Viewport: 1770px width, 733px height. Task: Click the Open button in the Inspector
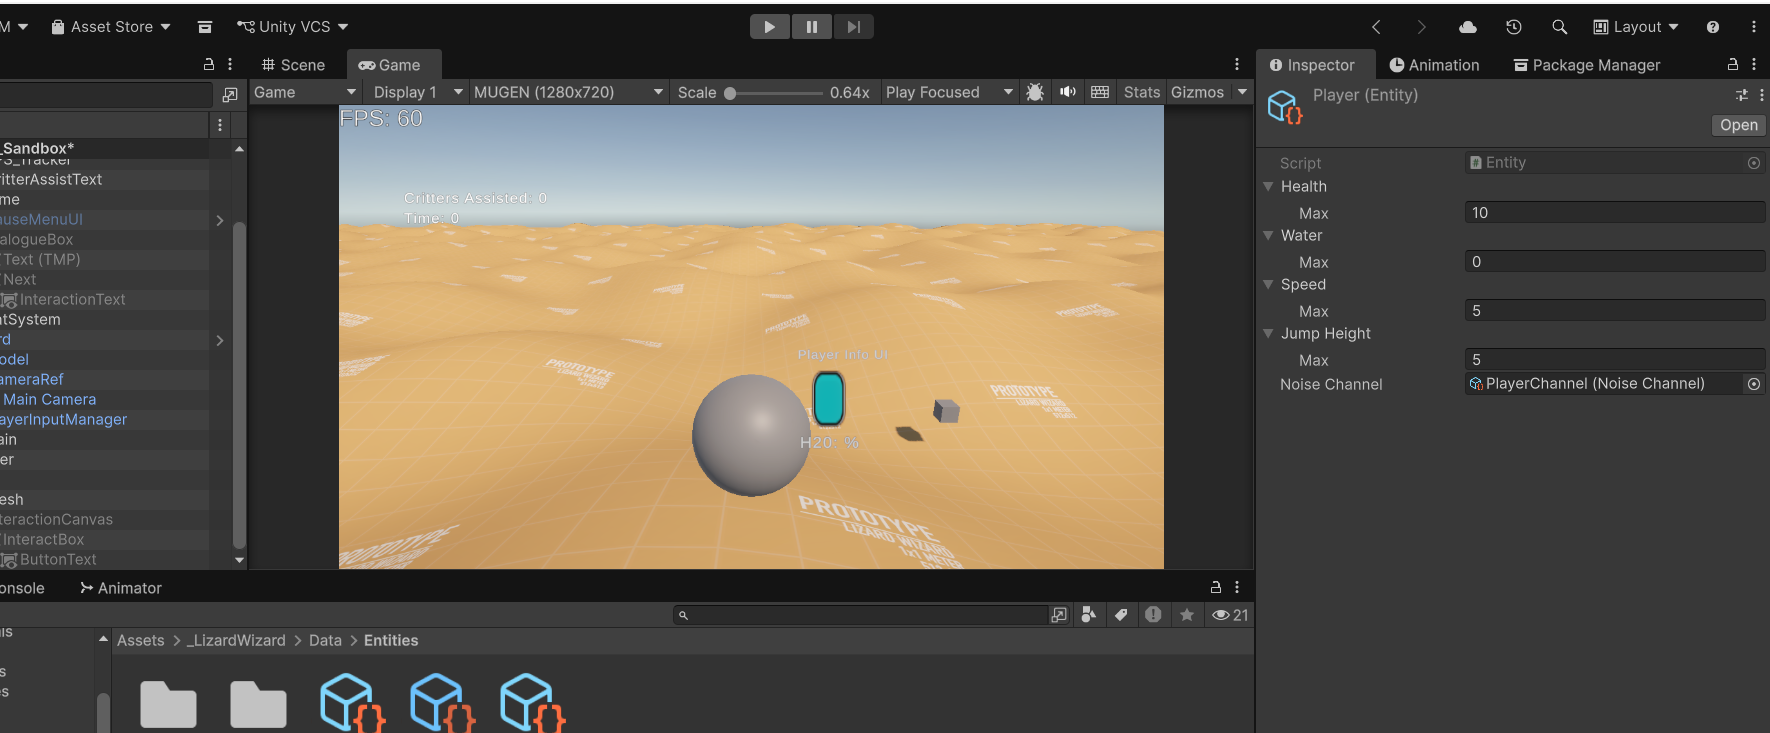[x=1739, y=125]
